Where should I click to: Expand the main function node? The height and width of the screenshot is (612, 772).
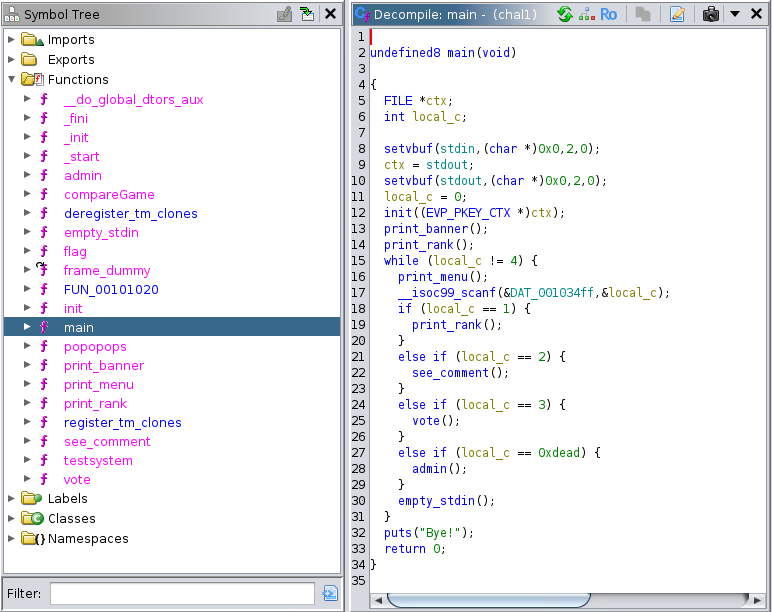point(28,327)
